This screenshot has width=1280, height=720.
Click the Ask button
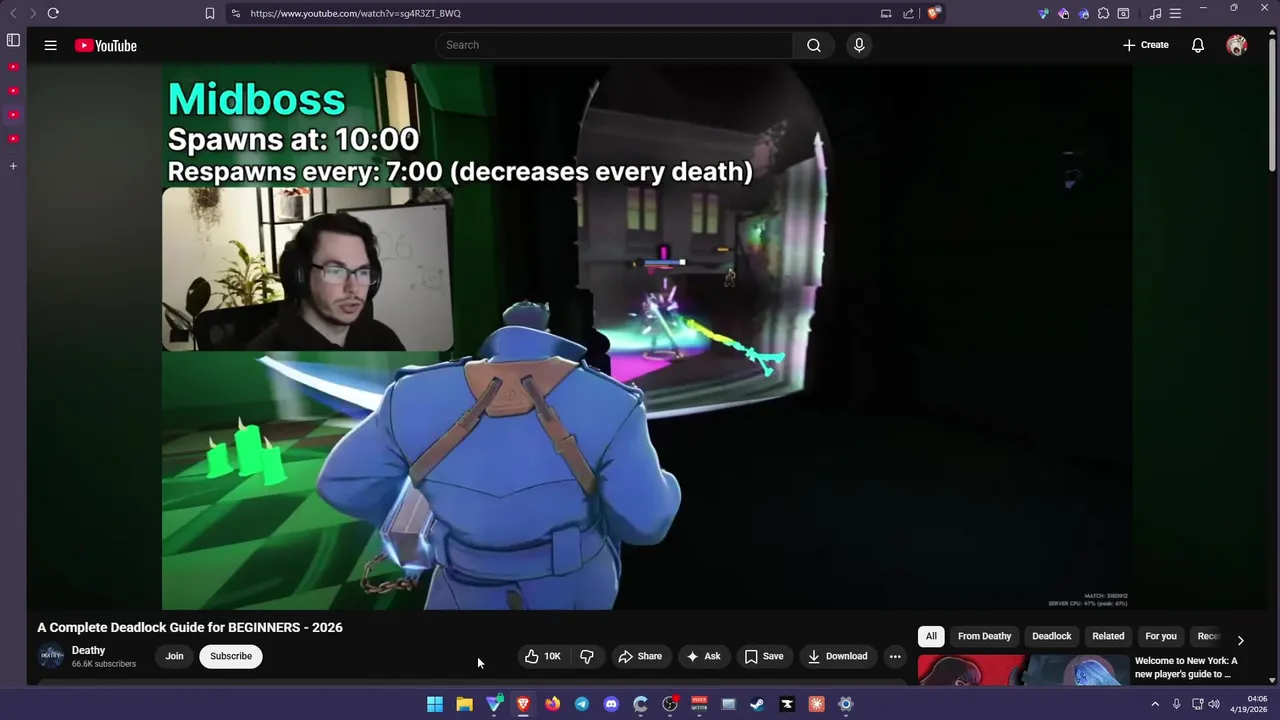[703, 656]
